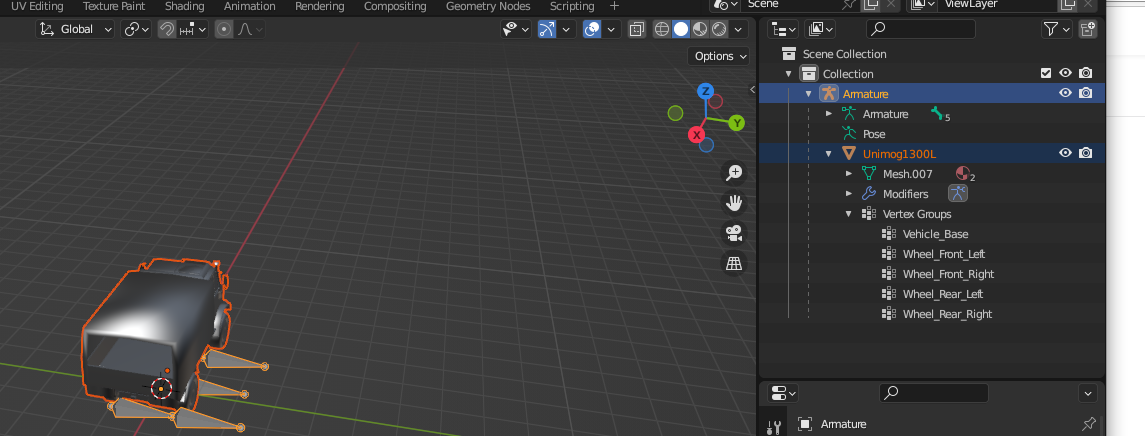Image resolution: width=1145 pixels, height=436 pixels.
Task: Switch to Animation workspace tab
Action: (x=250, y=6)
